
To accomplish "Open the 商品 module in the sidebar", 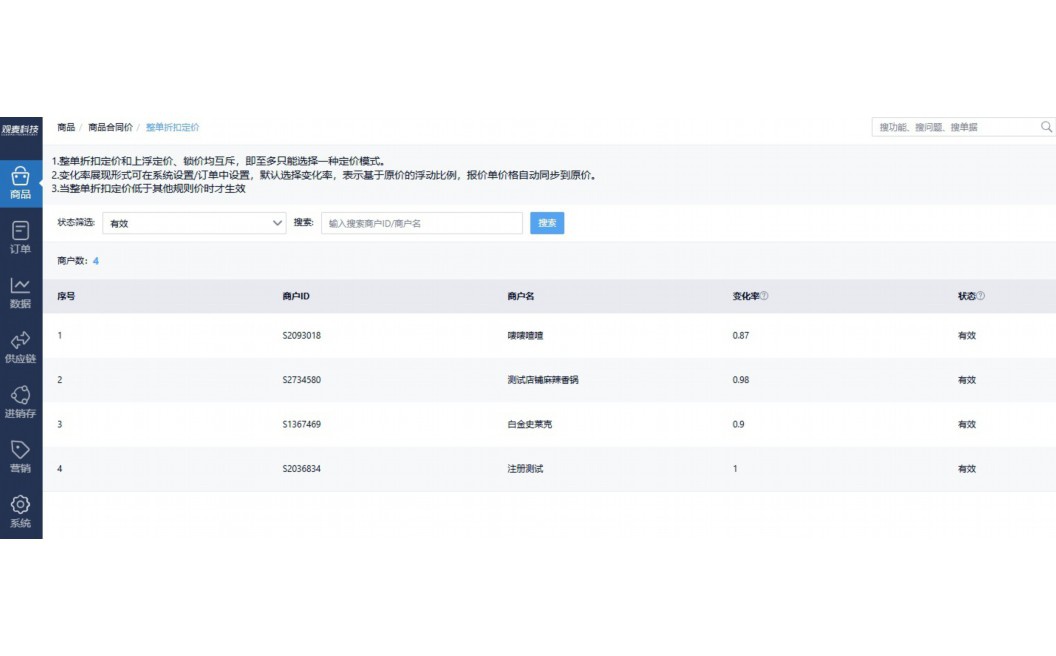I will (x=20, y=178).
